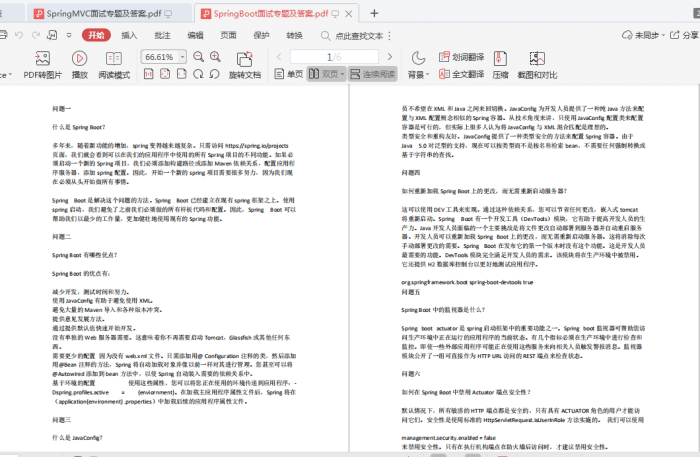The image size is (700, 457).
Task: Select actual size page icon
Action: click(148, 74)
